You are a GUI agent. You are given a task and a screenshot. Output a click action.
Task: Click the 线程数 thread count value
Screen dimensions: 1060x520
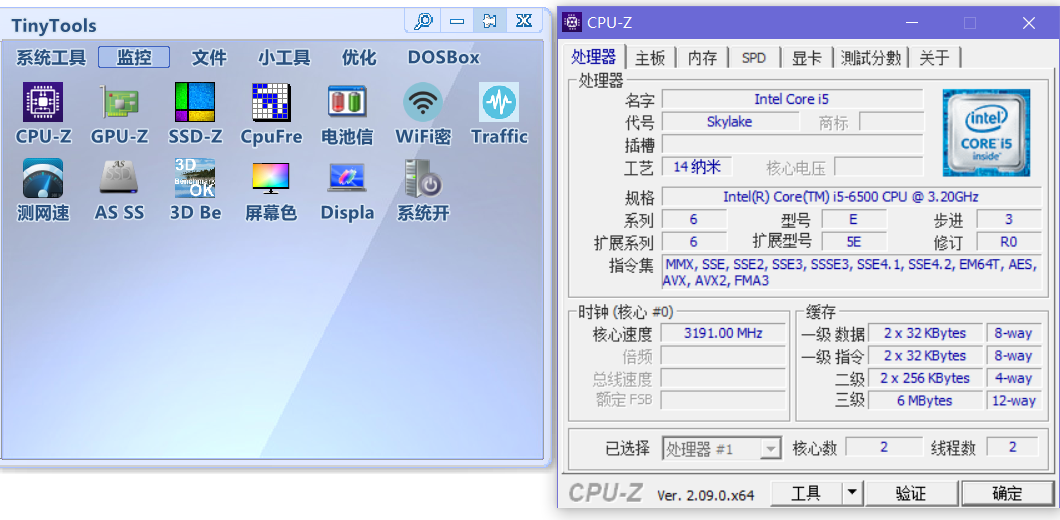1012,447
